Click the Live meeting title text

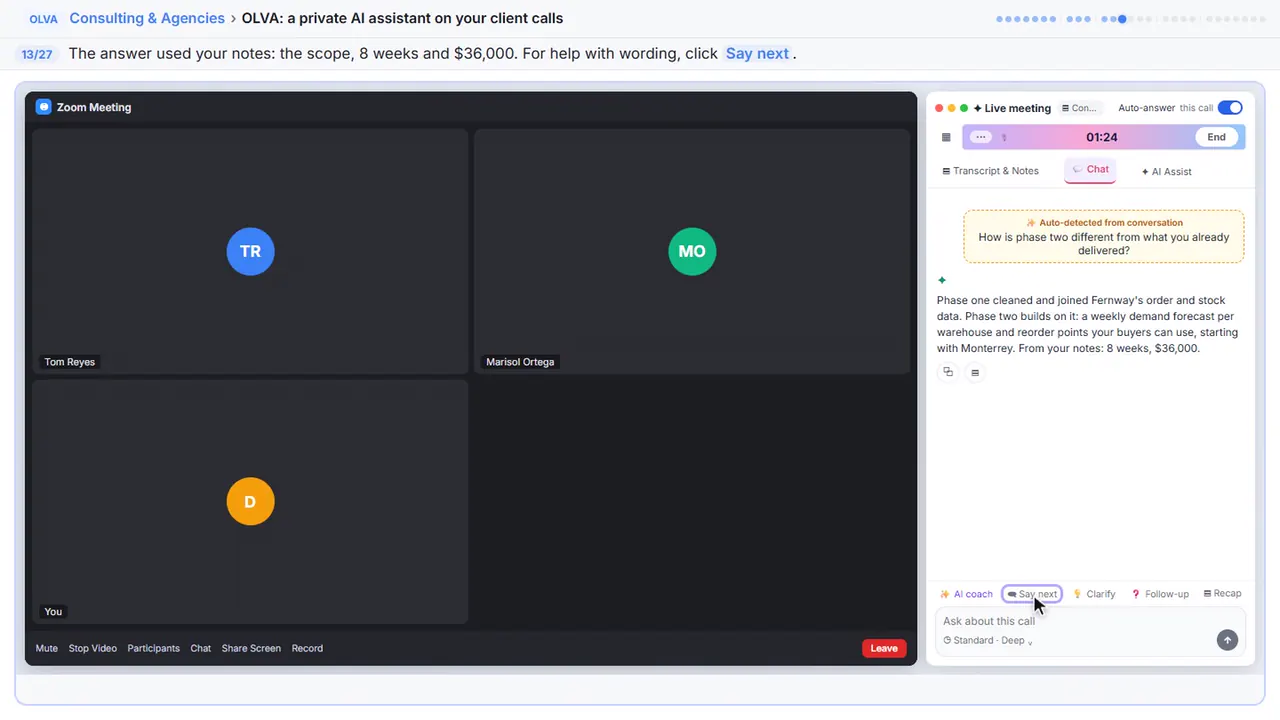(1018, 108)
